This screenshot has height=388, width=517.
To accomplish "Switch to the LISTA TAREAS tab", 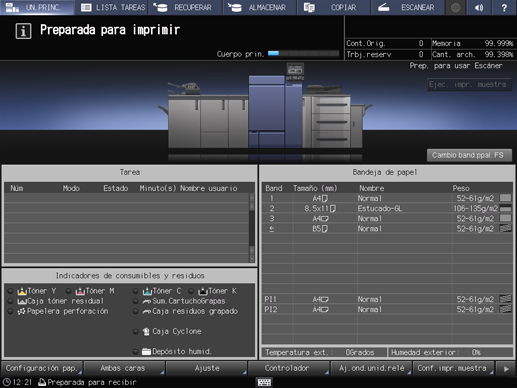I will pos(113,7).
